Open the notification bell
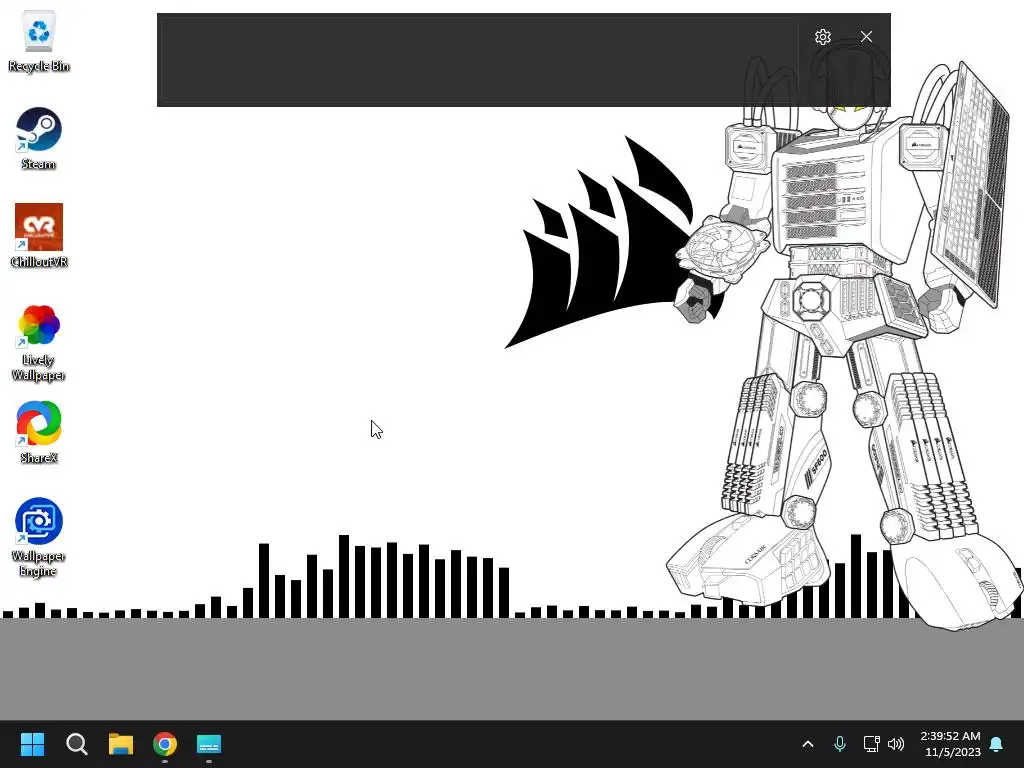 [x=997, y=744]
